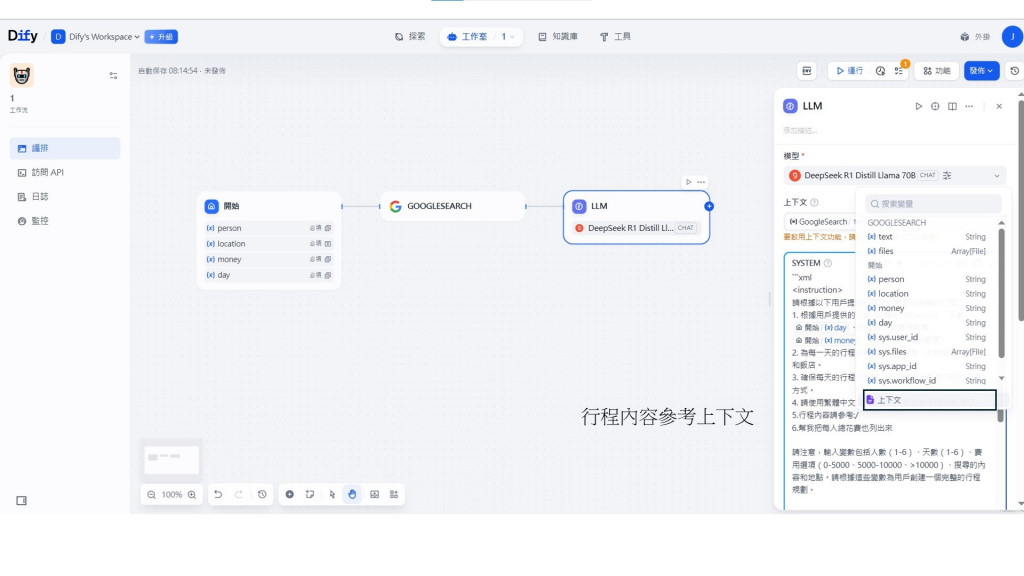
Task: Open the 發佈 publish dropdown
Action: [981, 71]
